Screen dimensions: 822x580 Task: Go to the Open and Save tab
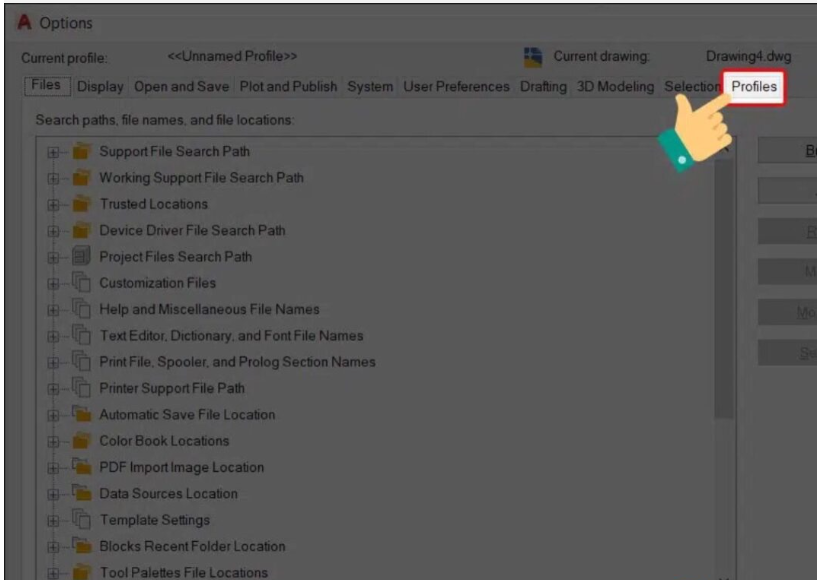[x=183, y=87]
